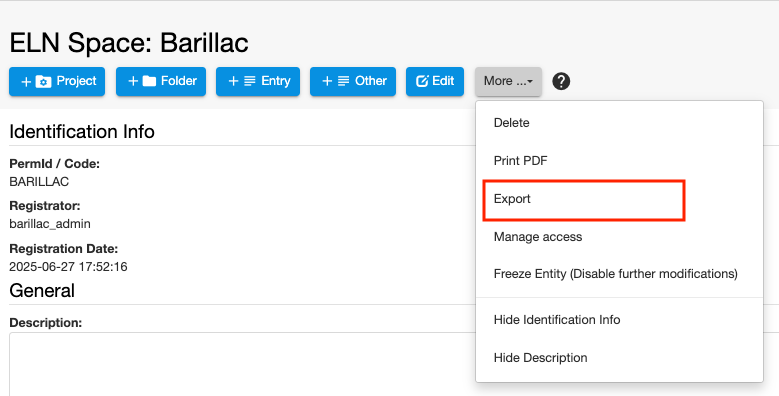Click the ELN Space: Barillac title
The image size is (779, 396).
click(129, 43)
